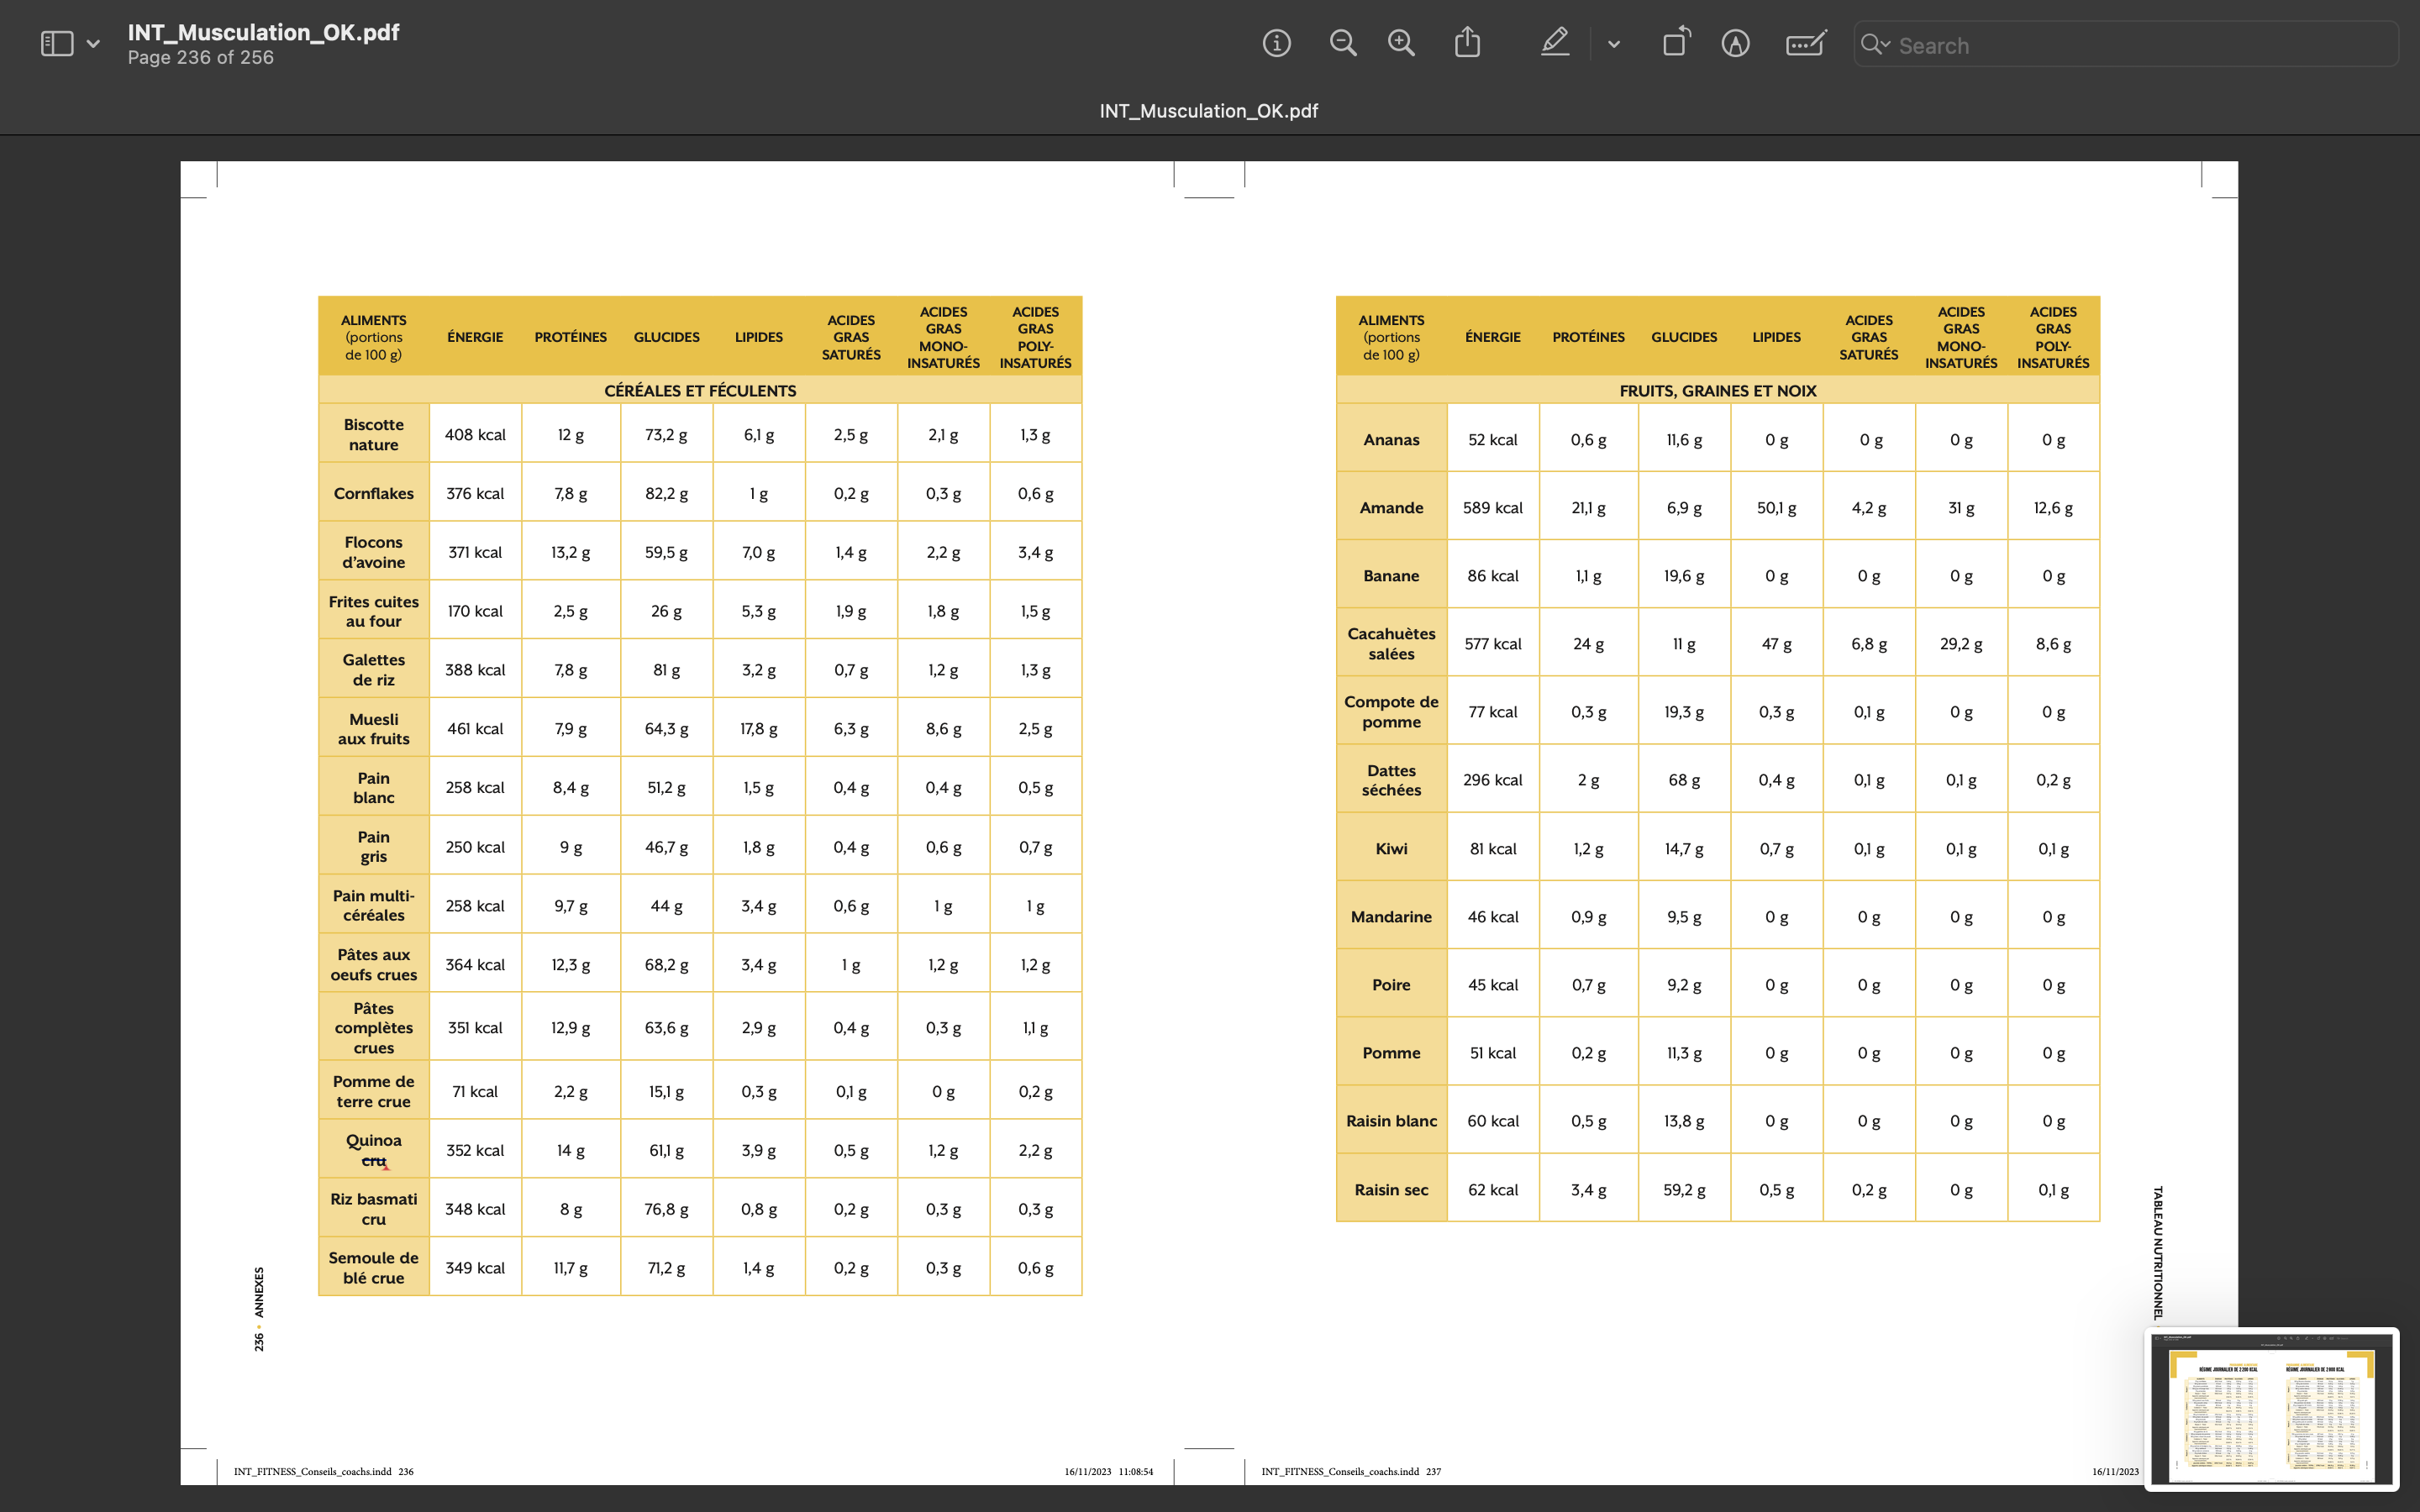Show the Markup toolbar
This screenshot has height=1512, width=2420.
[x=1735, y=44]
